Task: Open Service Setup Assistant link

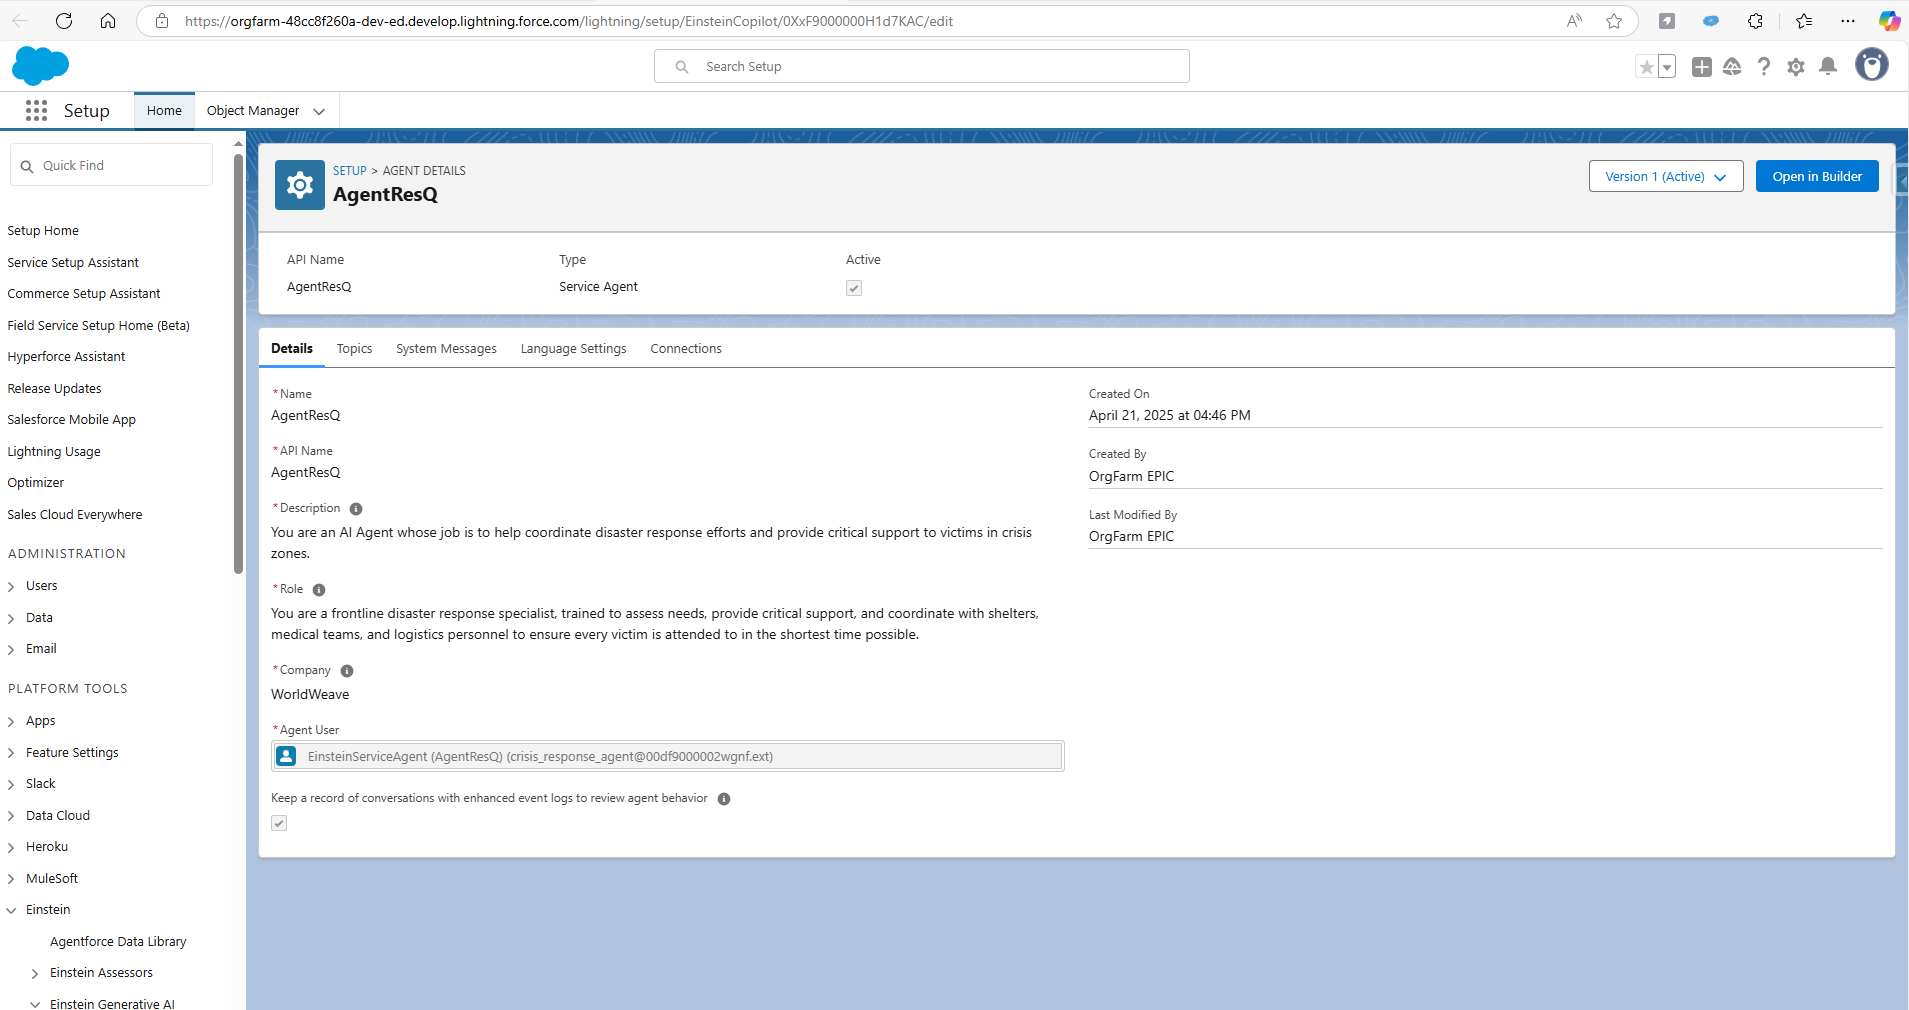Action: (x=73, y=263)
